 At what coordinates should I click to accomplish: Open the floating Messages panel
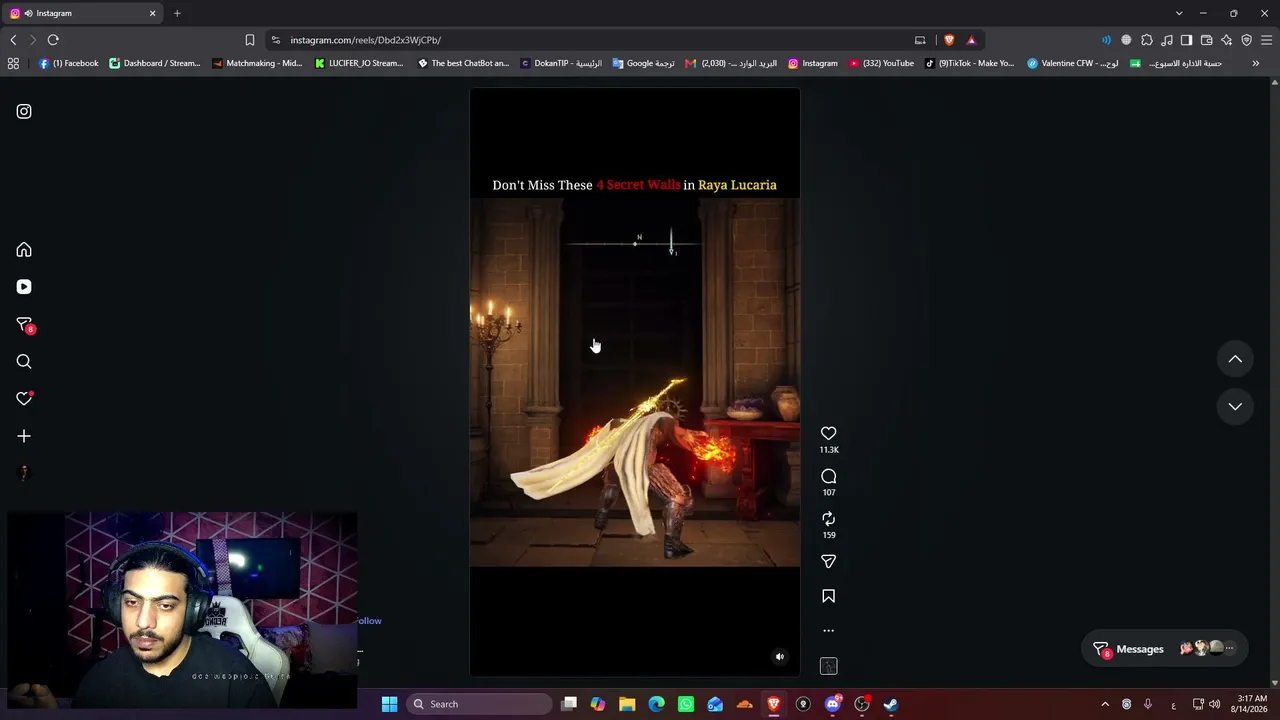(x=1164, y=649)
